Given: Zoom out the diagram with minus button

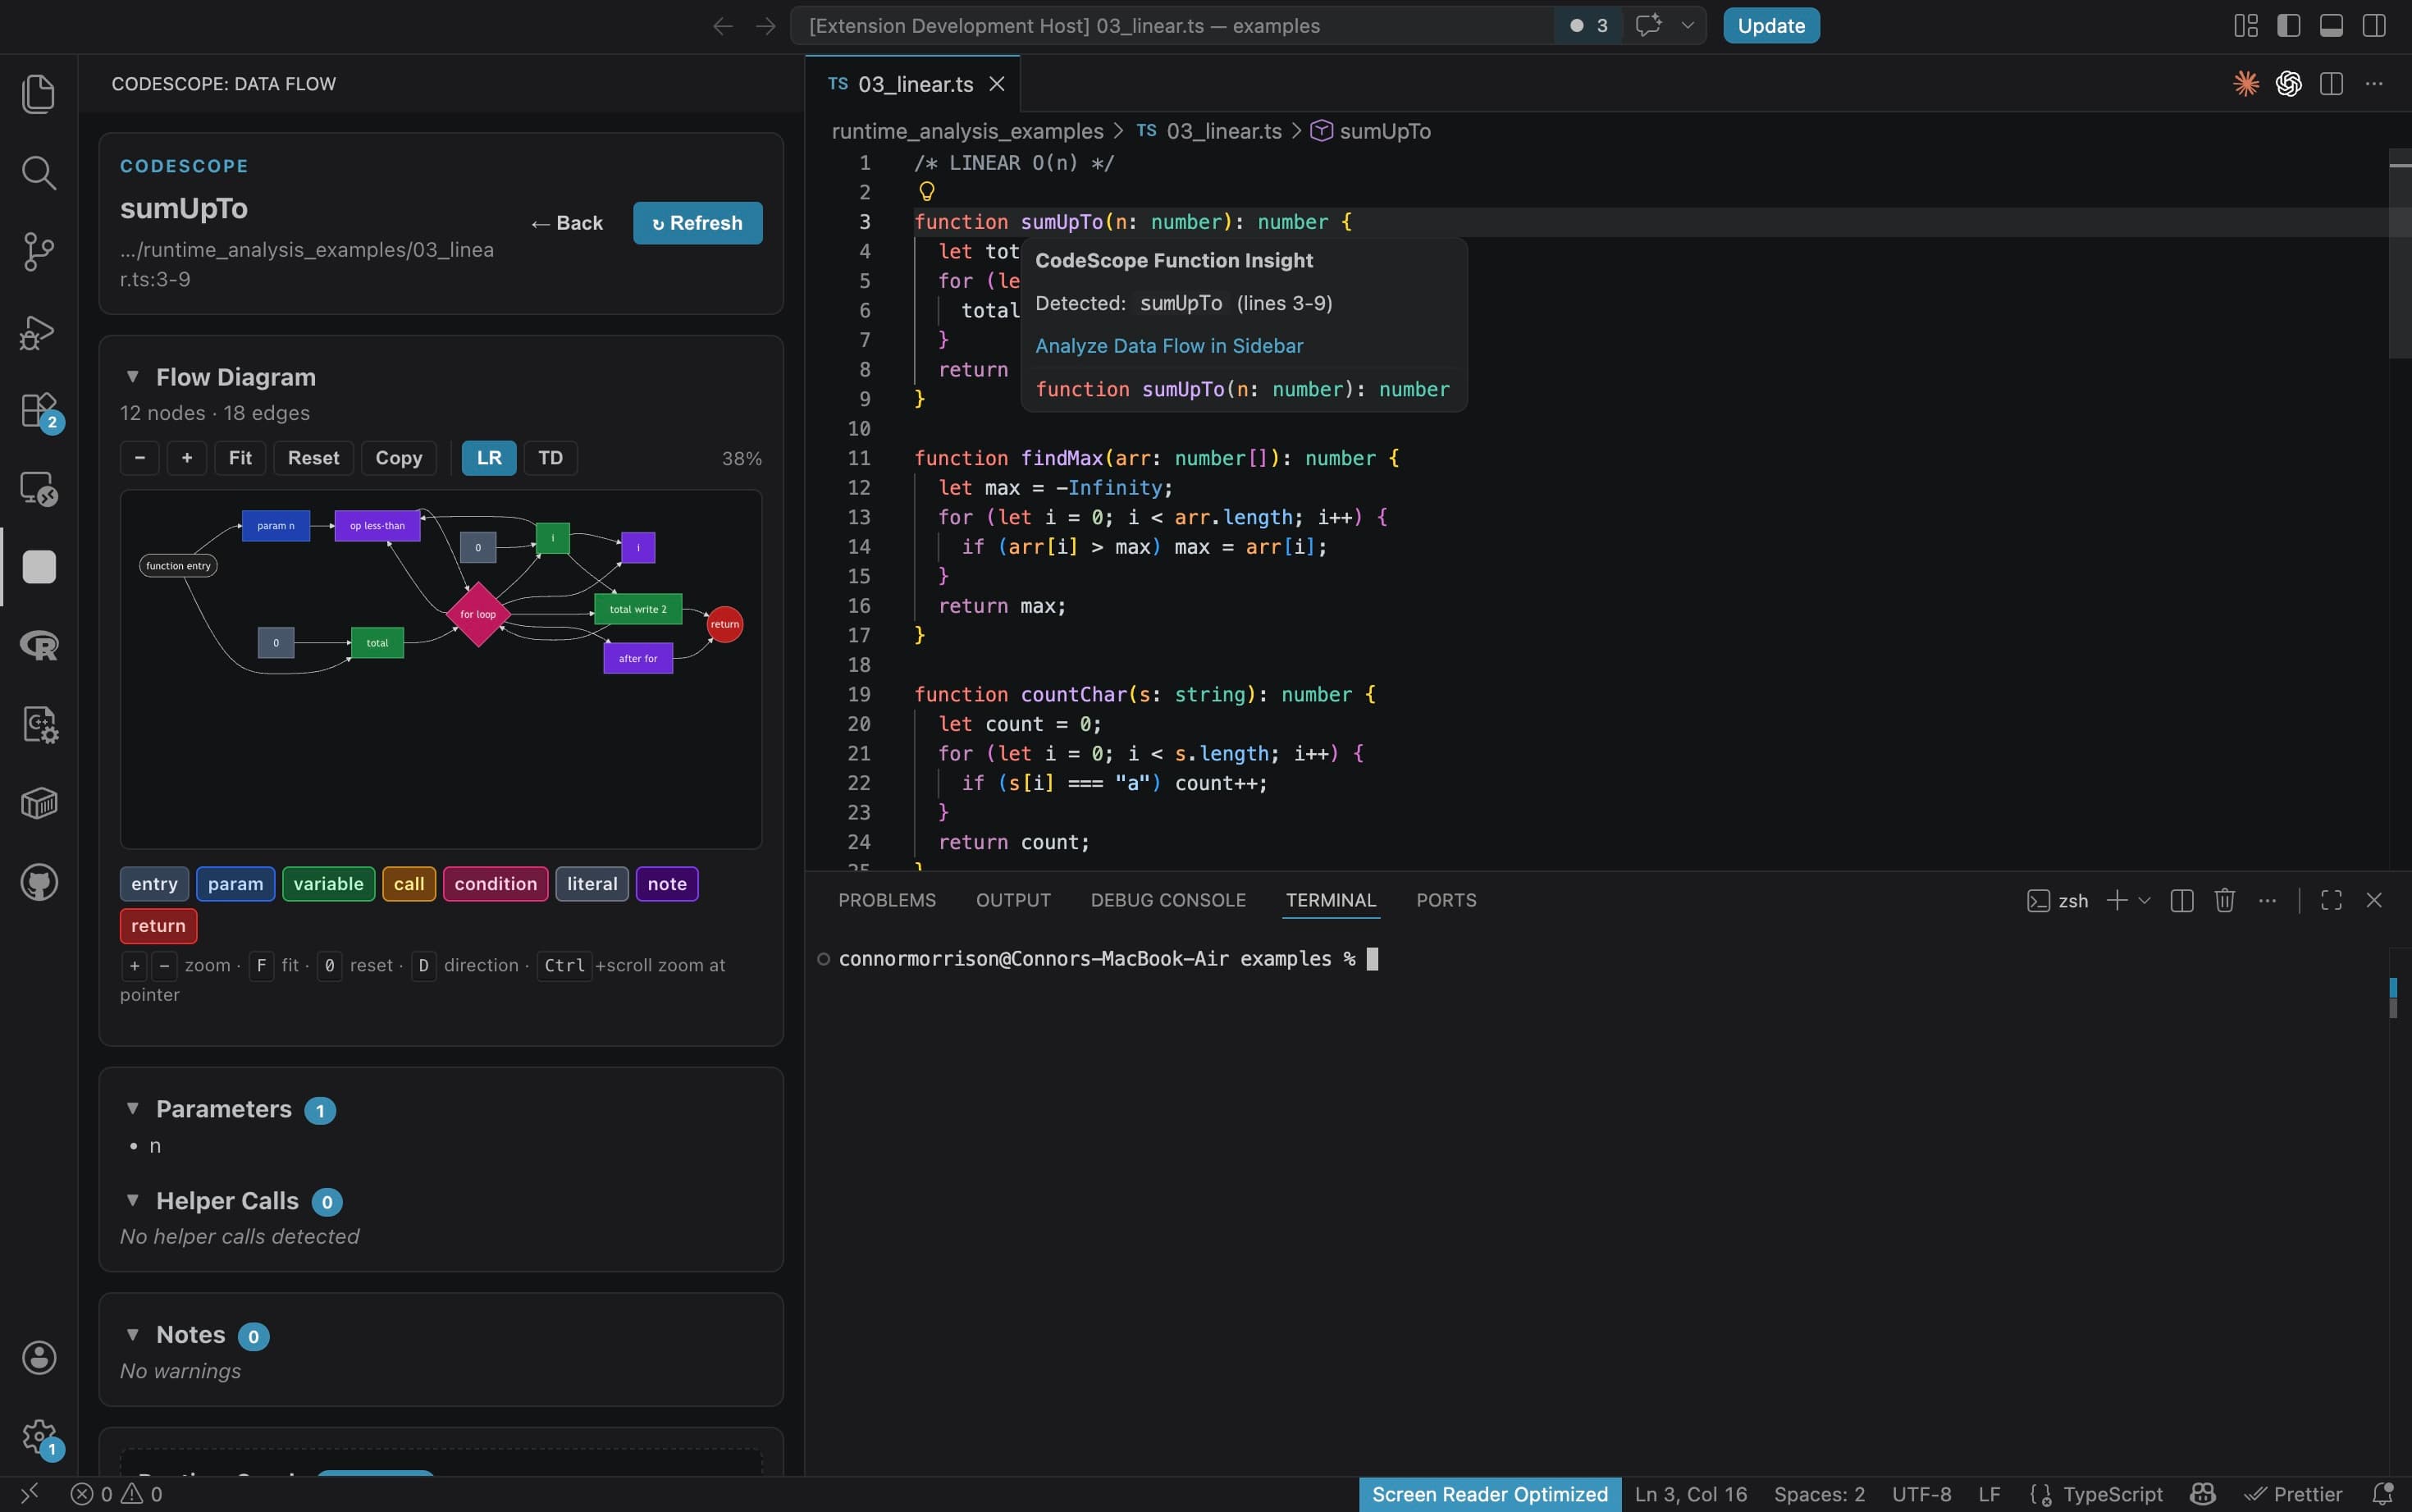Looking at the screenshot, I should click(140, 458).
